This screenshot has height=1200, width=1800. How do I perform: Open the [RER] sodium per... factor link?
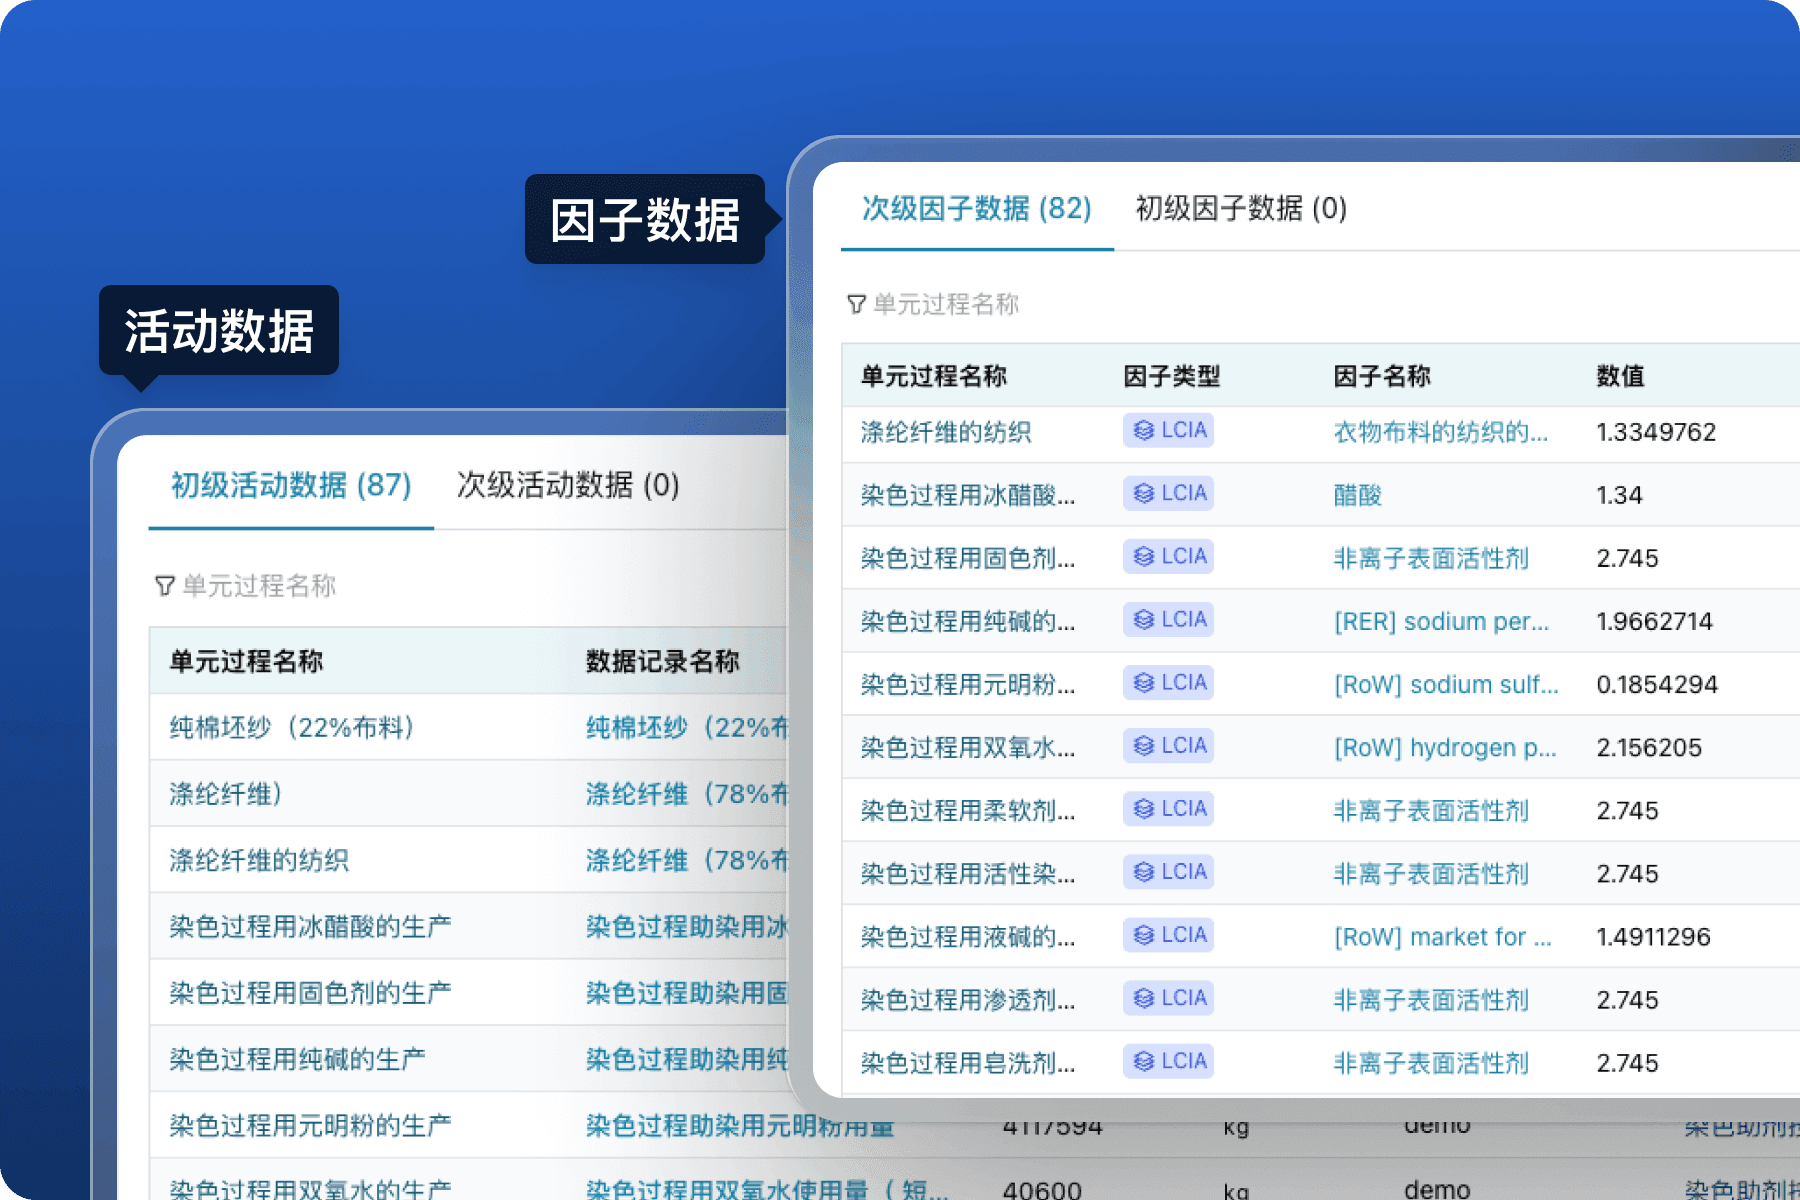coord(1440,621)
